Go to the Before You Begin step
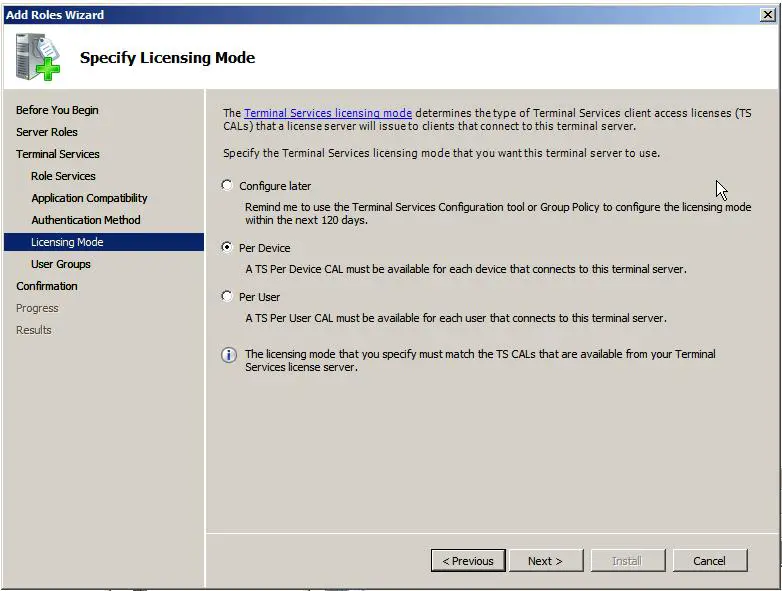Image resolution: width=782 pixels, height=591 pixels. click(x=57, y=110)
